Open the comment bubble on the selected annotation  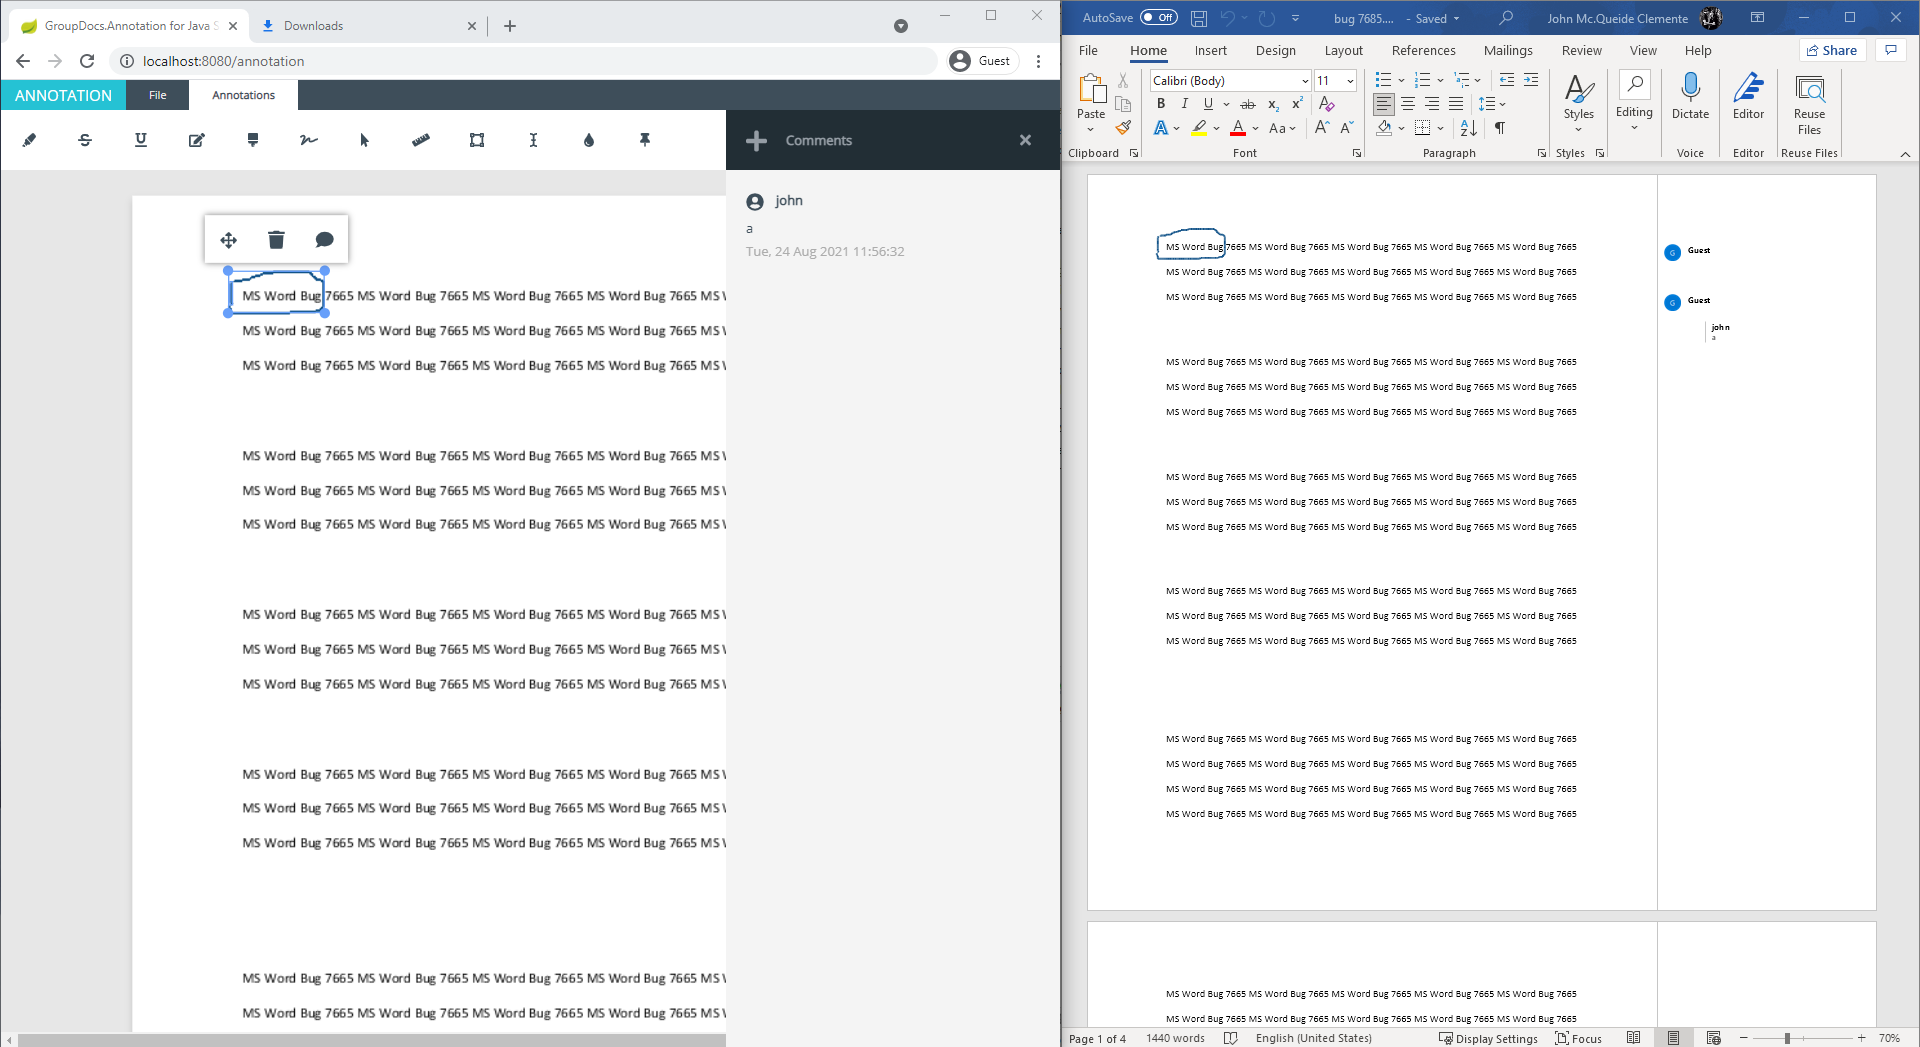pyautogui.click(x=324, y=239)
